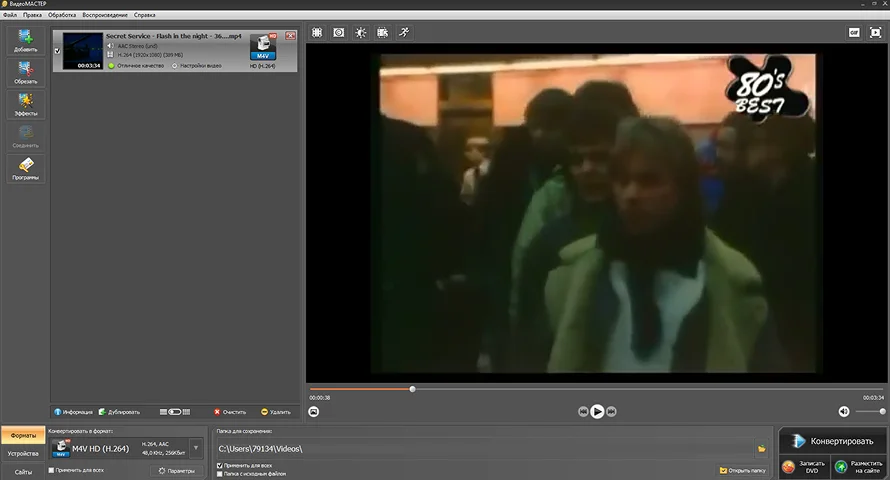This screenshot has height=480, width=890.
Task: Click the Программы icon in sidebar
Action: pos(25,168)
